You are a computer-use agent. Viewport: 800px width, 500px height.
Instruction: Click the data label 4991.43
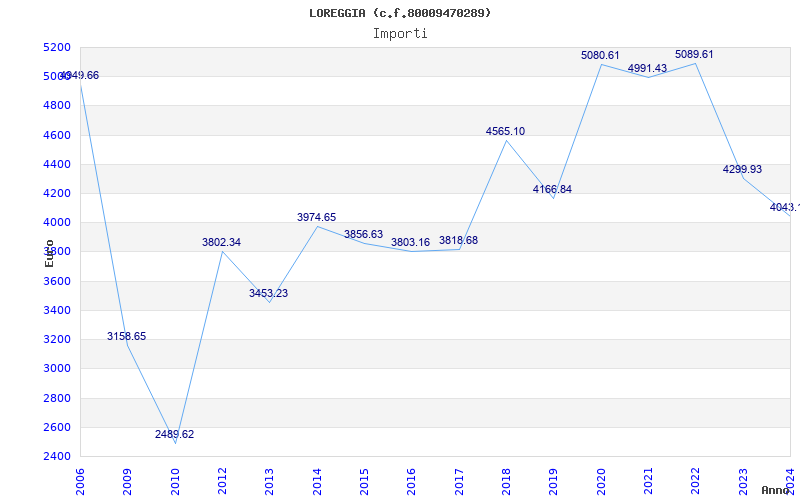coord(647,68)
